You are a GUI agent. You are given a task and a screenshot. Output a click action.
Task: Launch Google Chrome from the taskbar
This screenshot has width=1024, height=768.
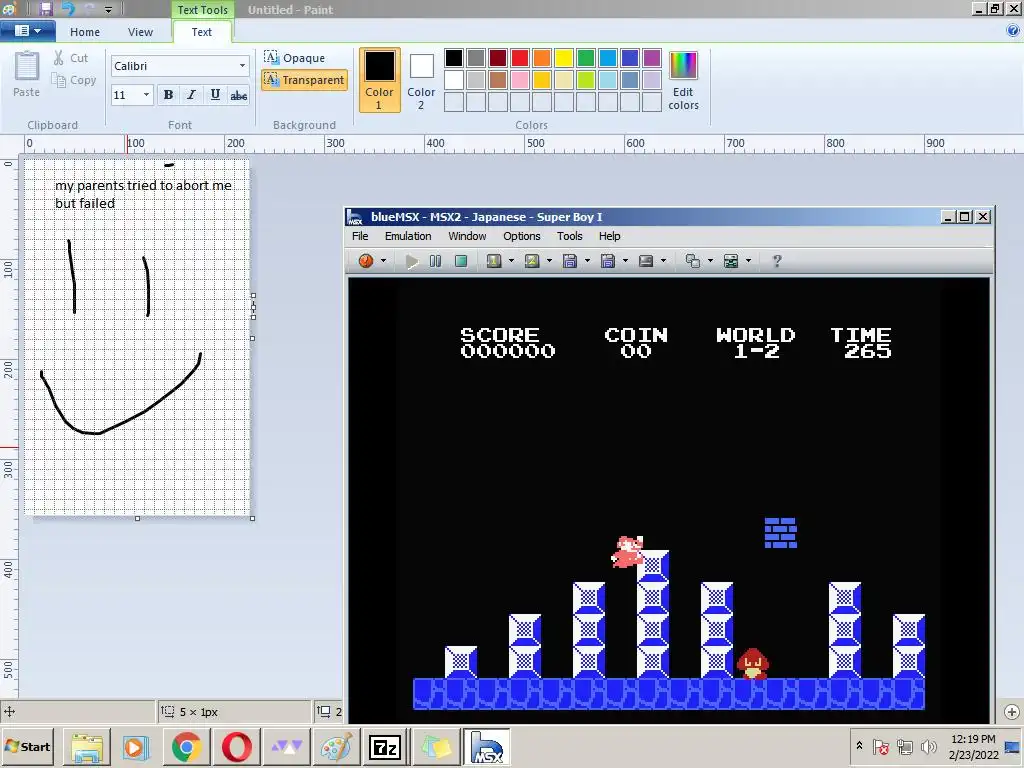186,747
